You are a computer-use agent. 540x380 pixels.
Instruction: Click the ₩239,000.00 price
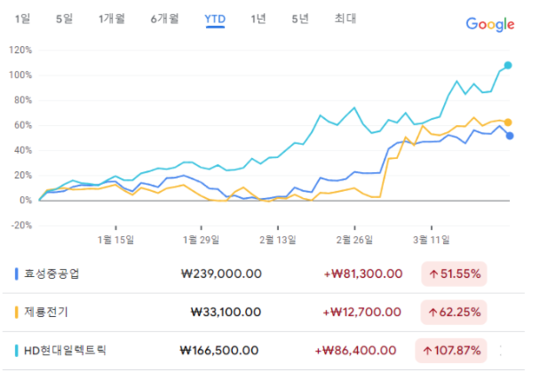(221, 274)
